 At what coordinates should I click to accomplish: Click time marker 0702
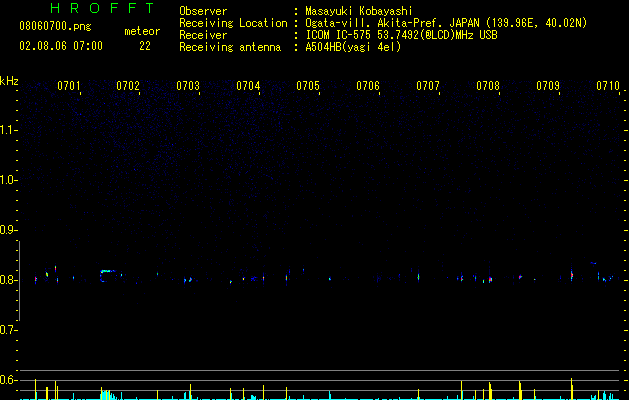coord(128,85)
